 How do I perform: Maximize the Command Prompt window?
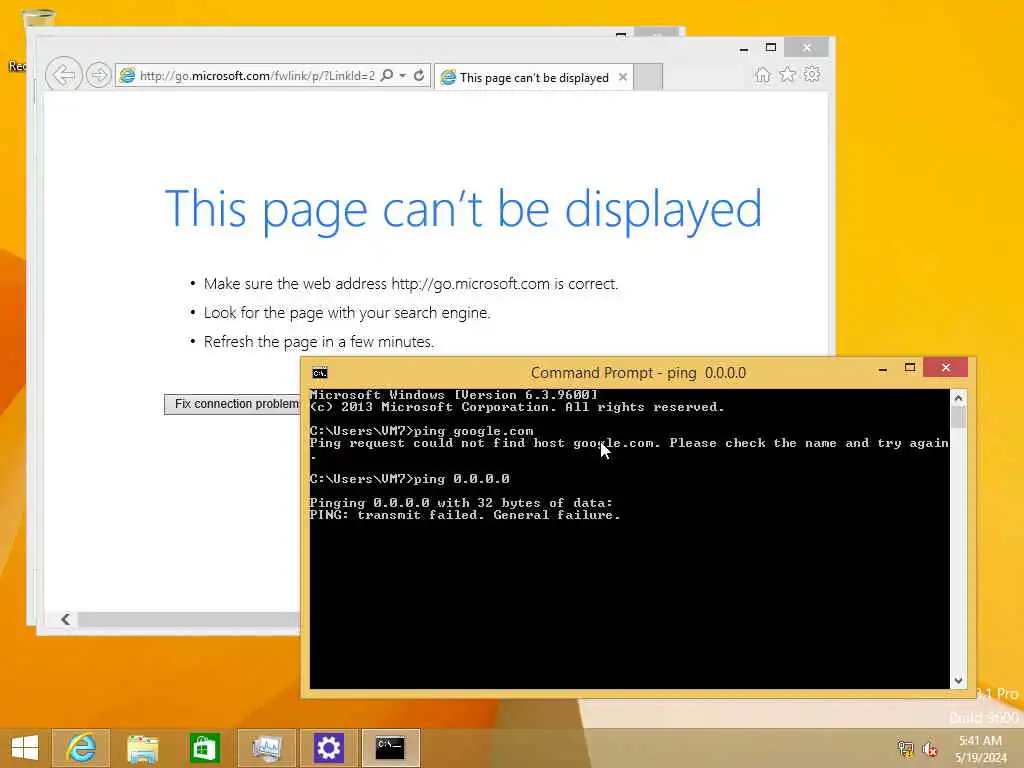point(910,368)
